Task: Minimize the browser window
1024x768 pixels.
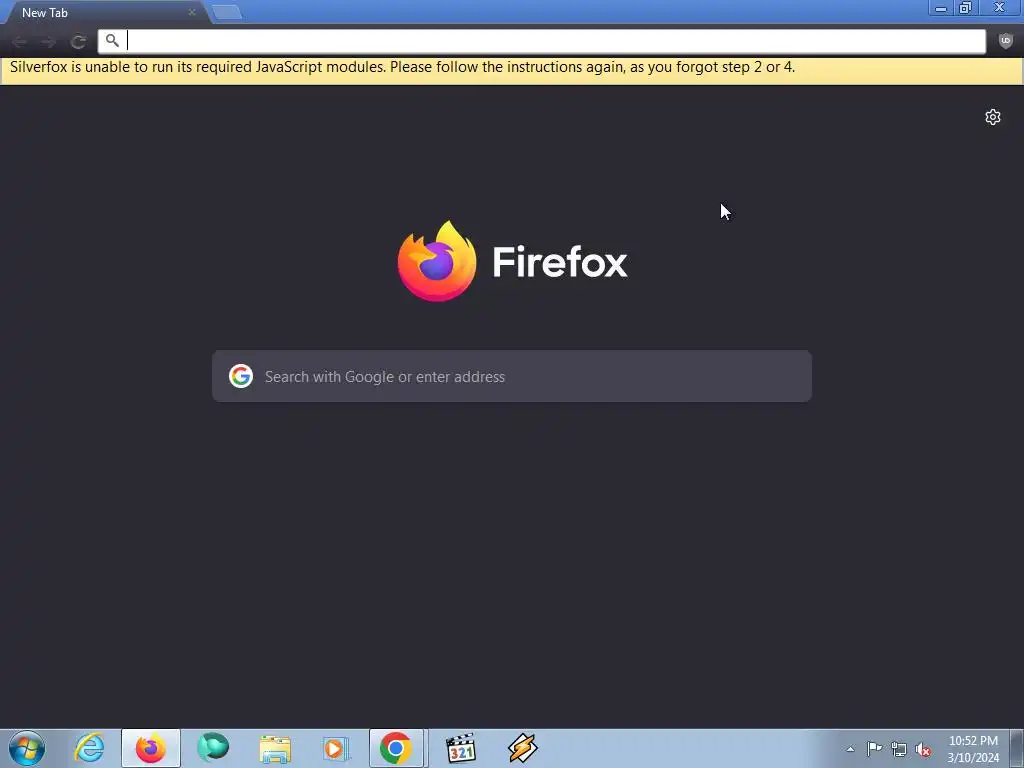Action: point(941,8)
